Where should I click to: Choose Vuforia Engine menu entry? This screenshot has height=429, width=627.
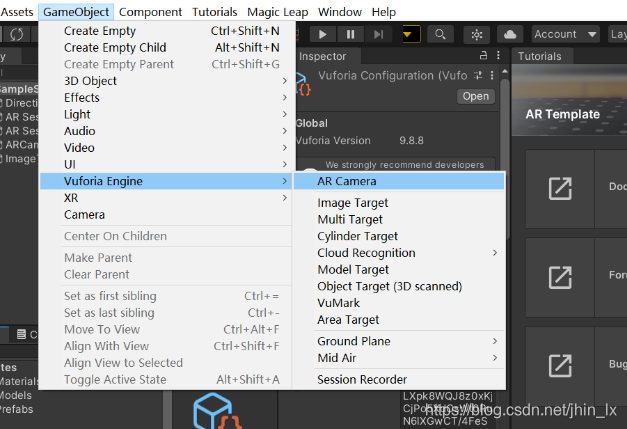pyautogui.click(x=166, y=181)
